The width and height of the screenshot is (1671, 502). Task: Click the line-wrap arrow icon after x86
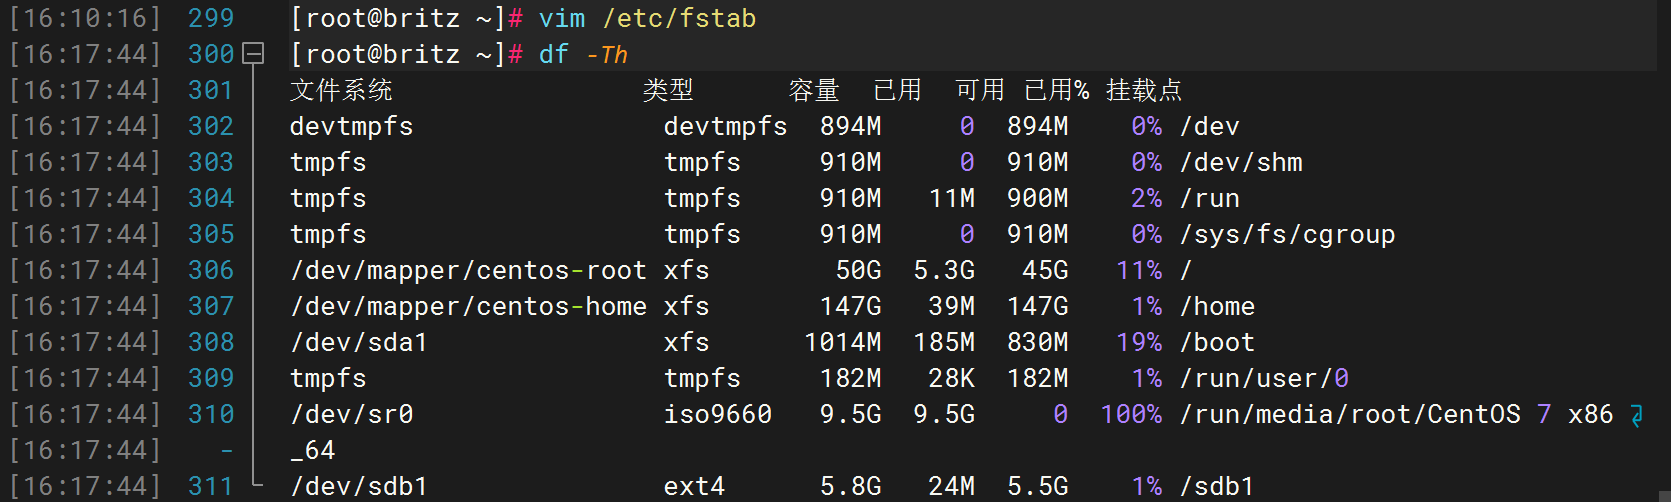(x=1637, y=415)
